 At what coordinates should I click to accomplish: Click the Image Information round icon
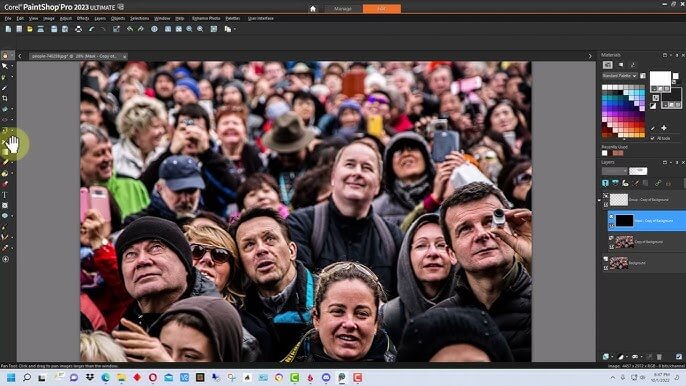coord(154,29)
